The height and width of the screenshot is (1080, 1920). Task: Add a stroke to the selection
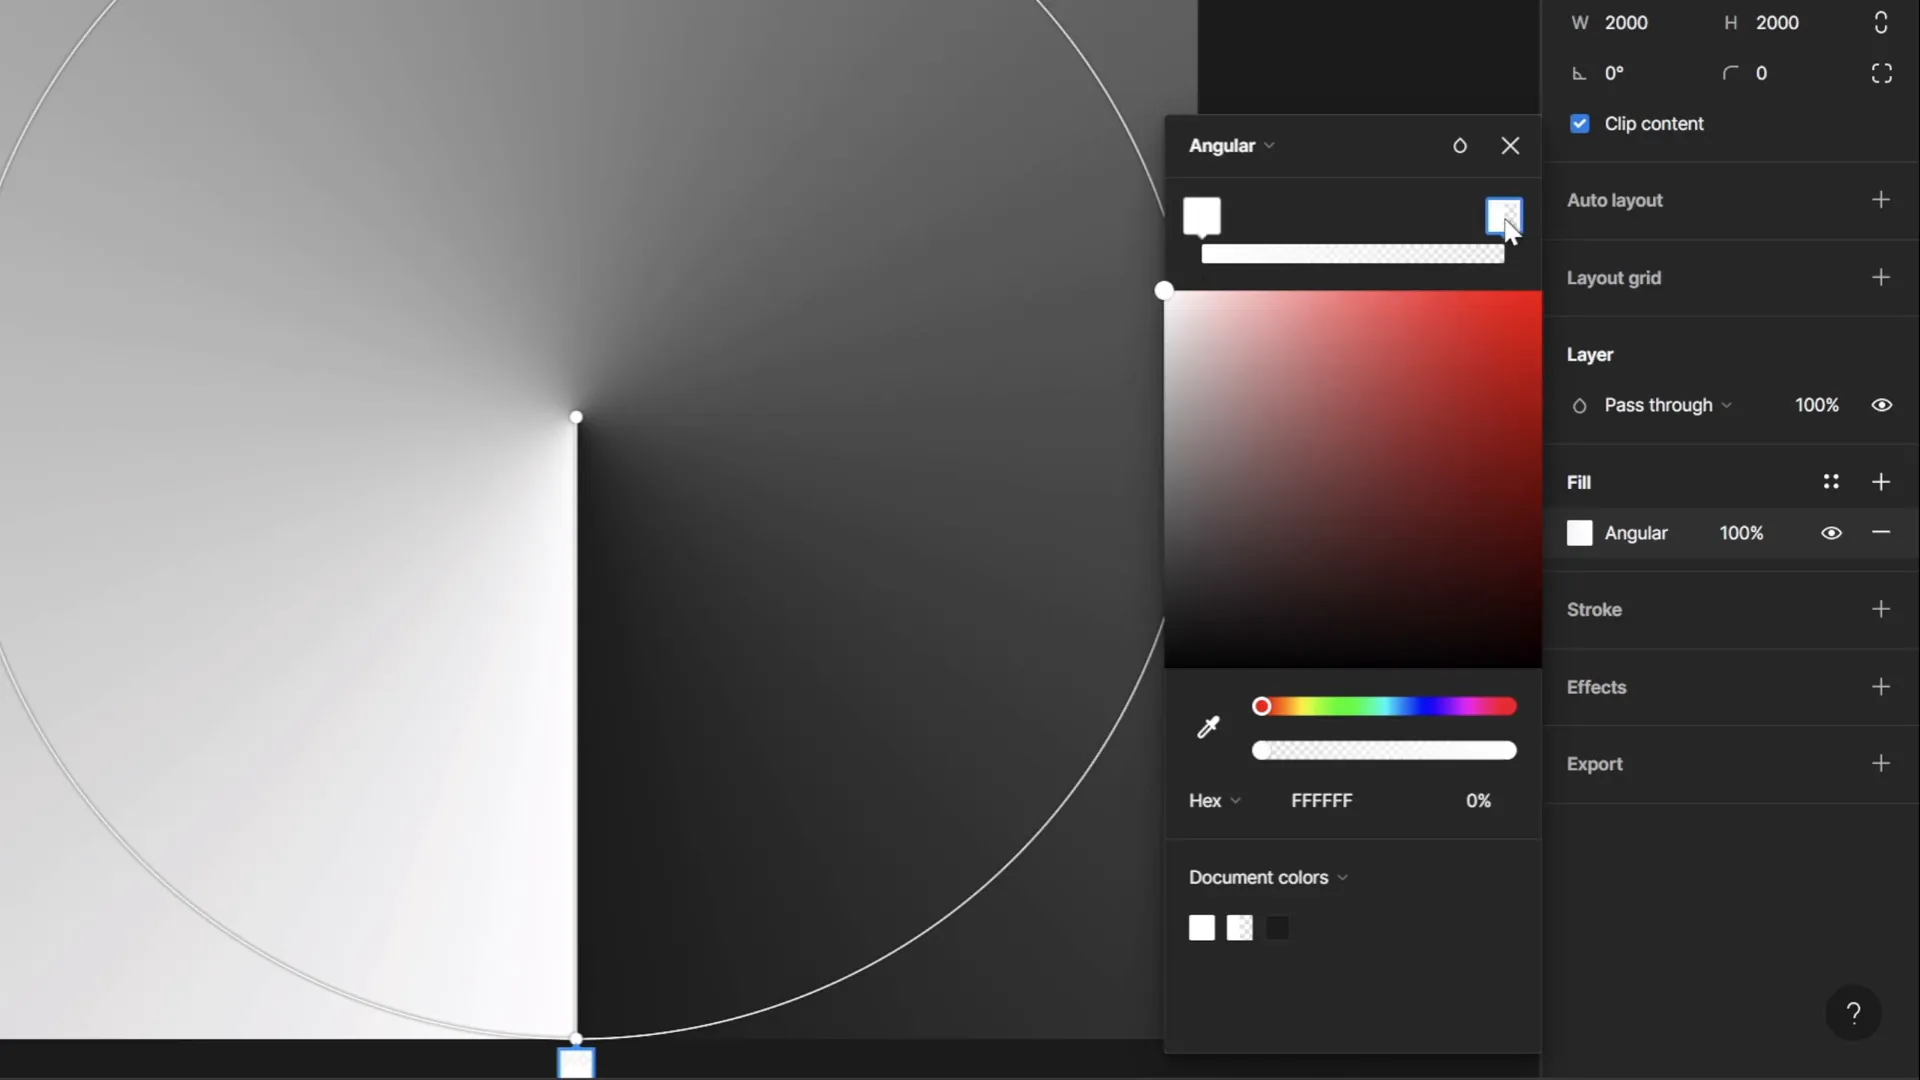click(1881, 609)
